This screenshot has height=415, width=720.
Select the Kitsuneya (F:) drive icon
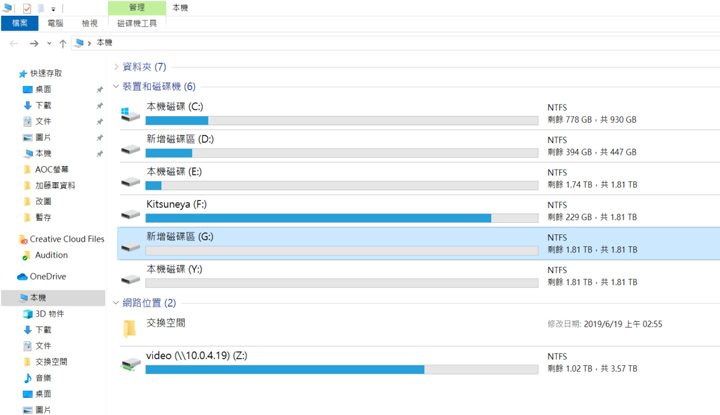[x=130, y=211]
